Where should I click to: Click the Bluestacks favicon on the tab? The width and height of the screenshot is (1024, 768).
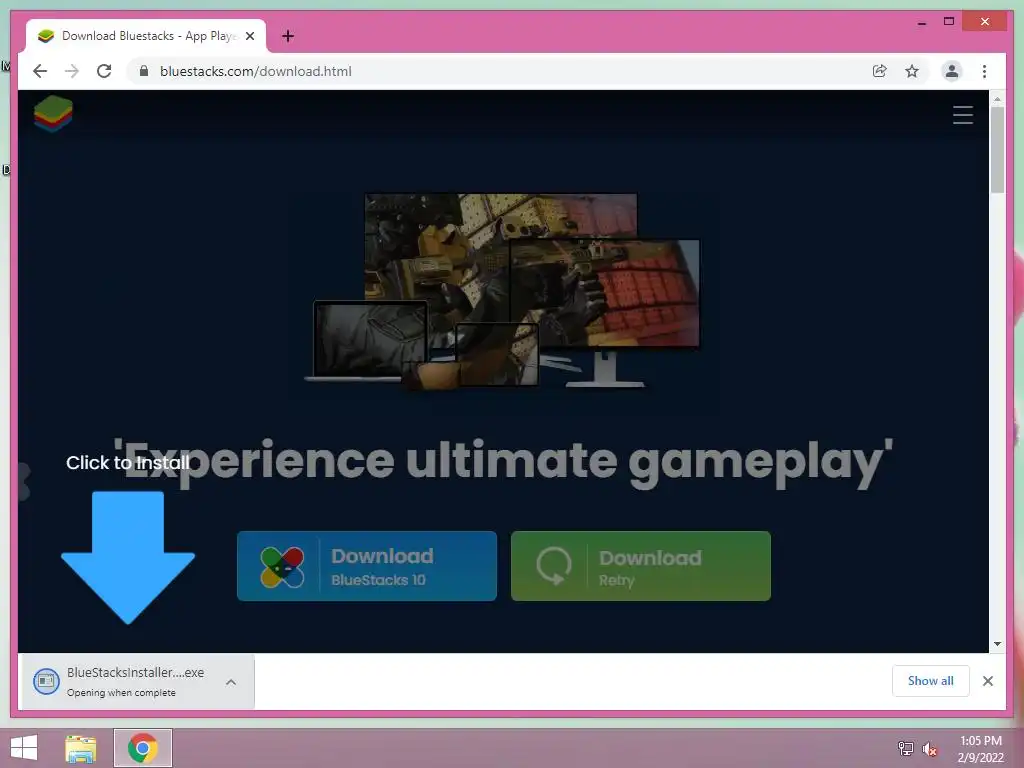pyautogui.click(x=46, y=36)
